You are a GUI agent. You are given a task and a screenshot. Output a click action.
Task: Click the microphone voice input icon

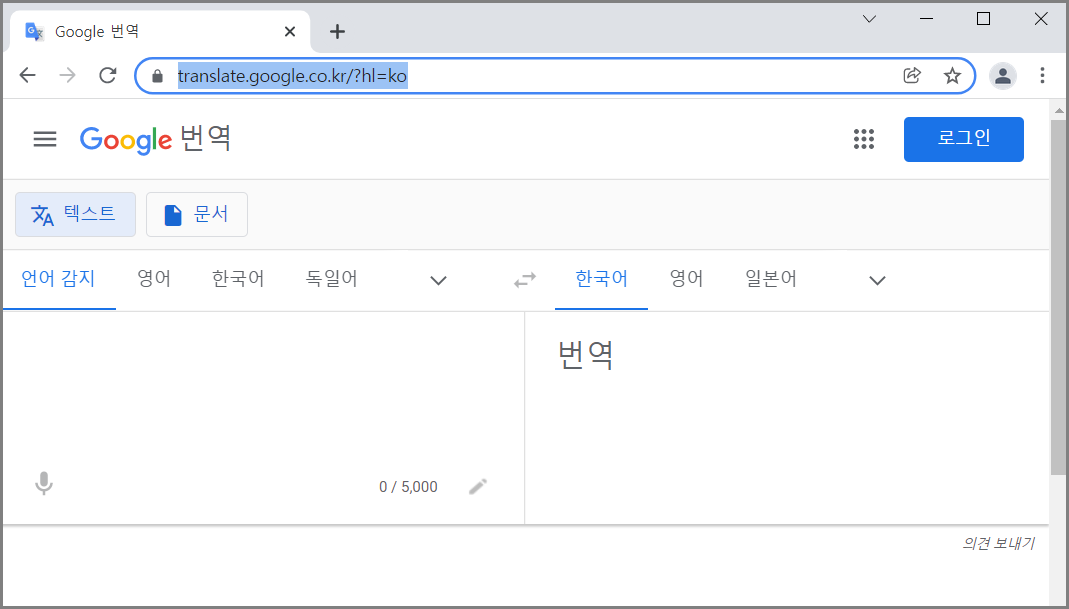pos(44,484)
